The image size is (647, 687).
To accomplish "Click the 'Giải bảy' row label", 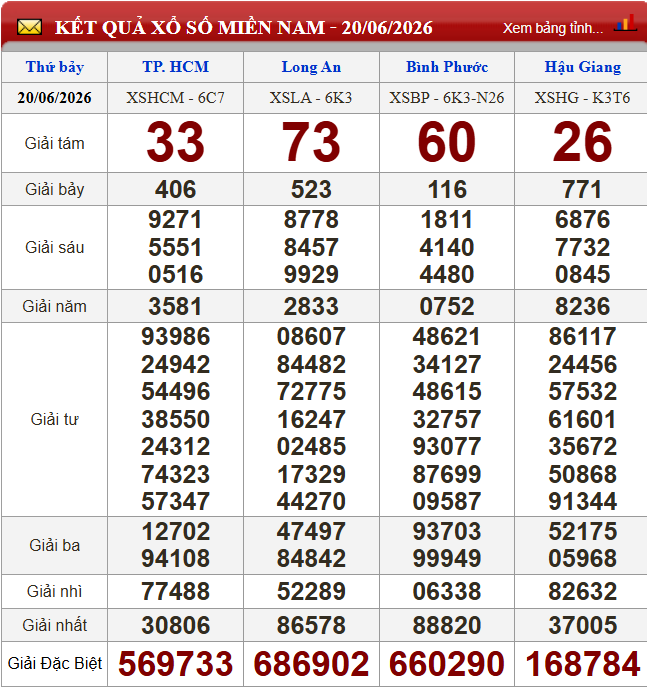I will click(x=54, y=189).
